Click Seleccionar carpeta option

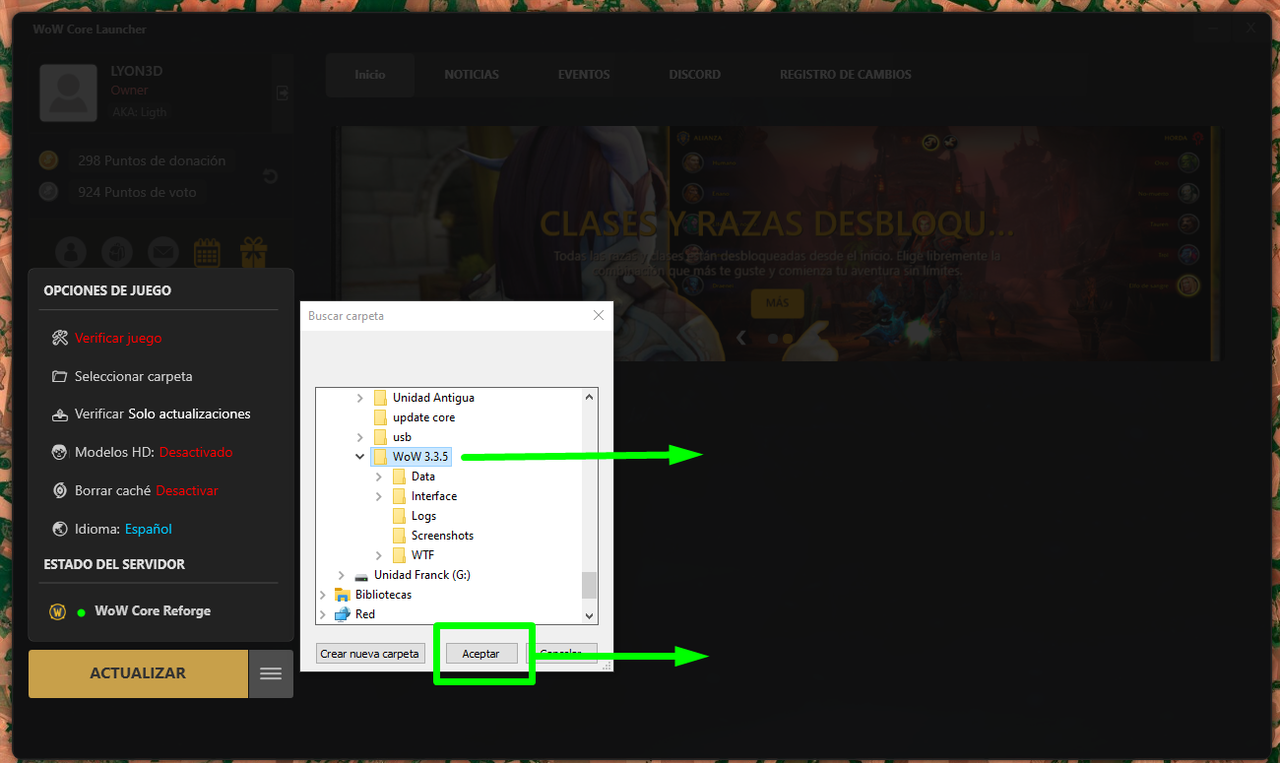point(134,376)
